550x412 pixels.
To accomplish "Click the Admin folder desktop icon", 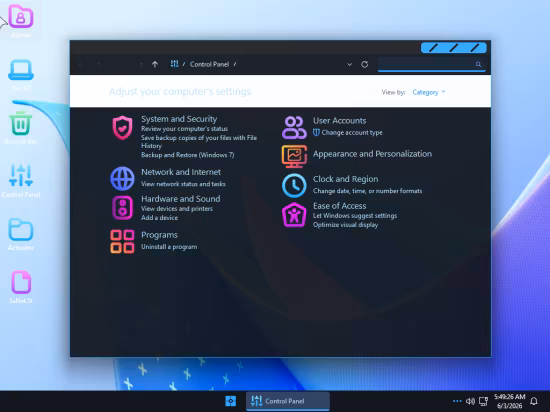I will [21, 21].
